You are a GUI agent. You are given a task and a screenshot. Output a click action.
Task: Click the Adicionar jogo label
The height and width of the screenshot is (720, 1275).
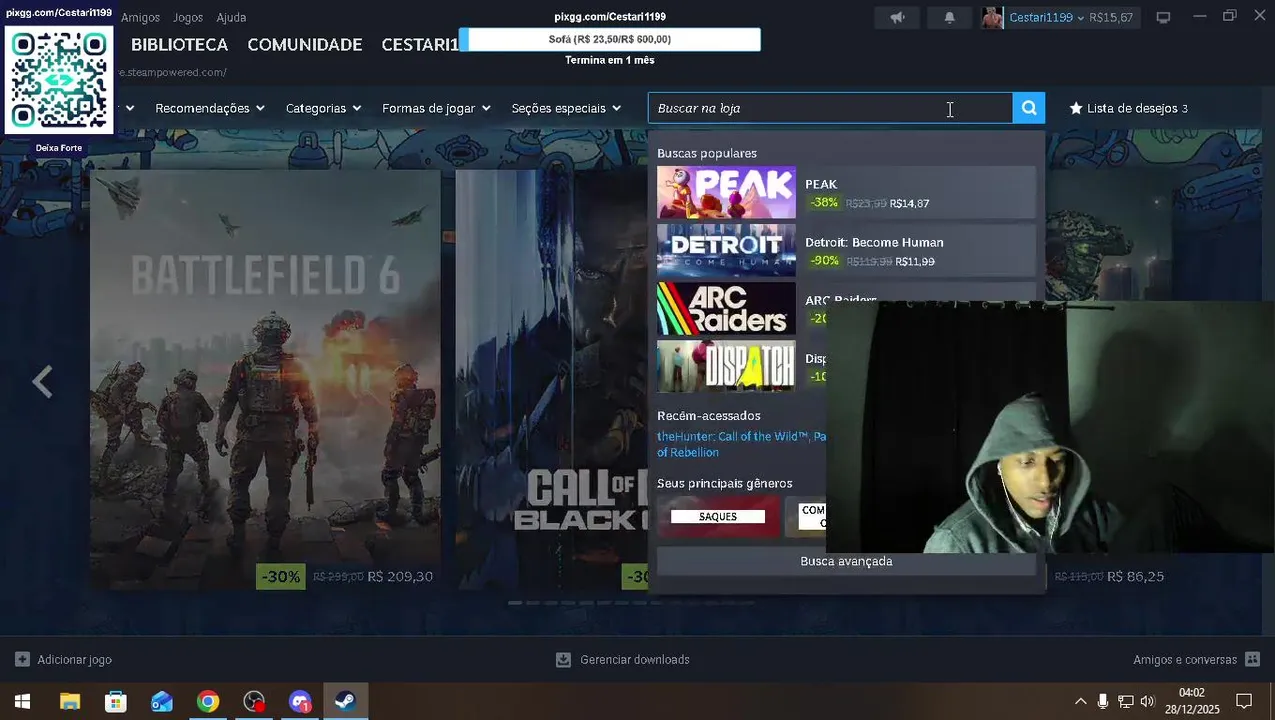[75, 660]
